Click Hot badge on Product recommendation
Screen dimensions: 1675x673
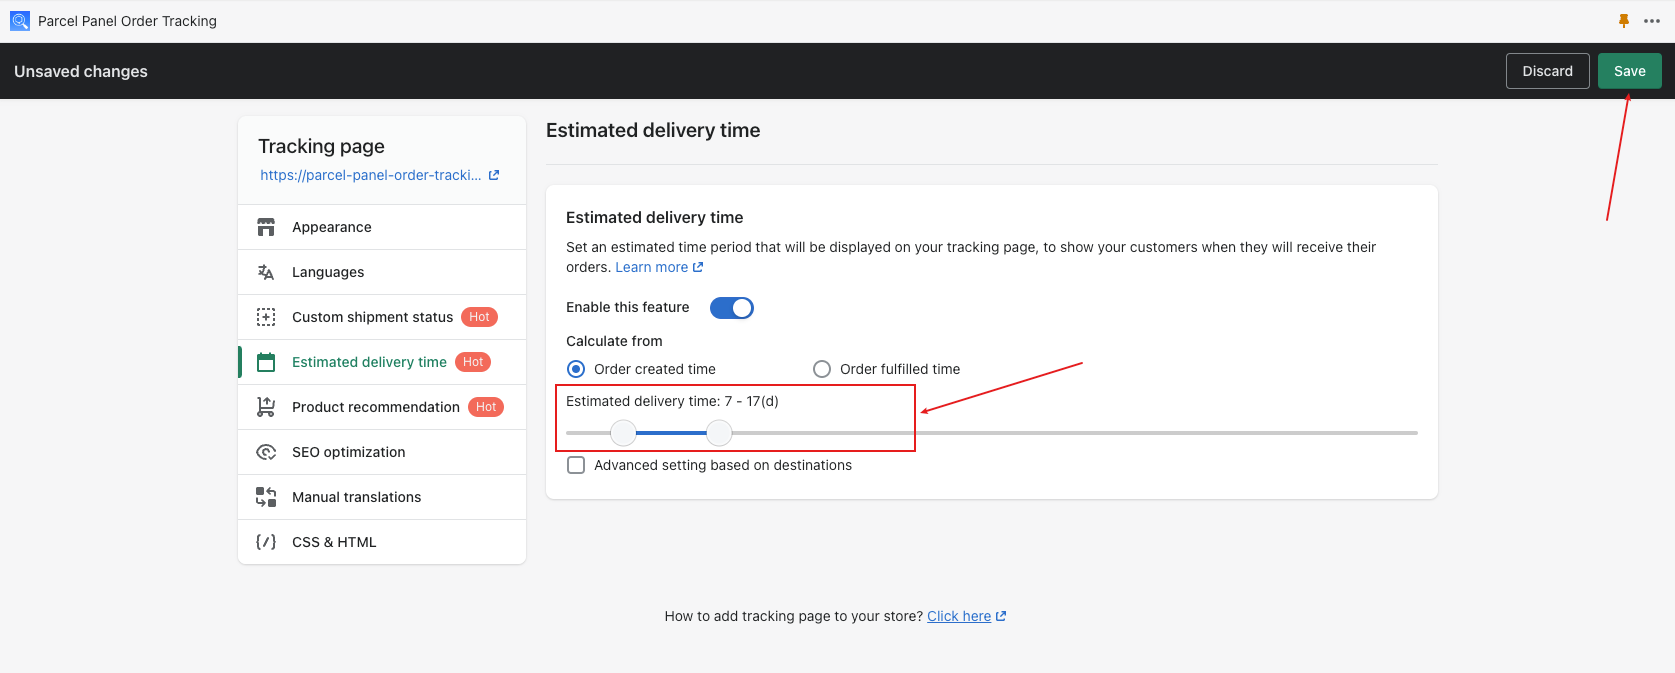[486, 407]
